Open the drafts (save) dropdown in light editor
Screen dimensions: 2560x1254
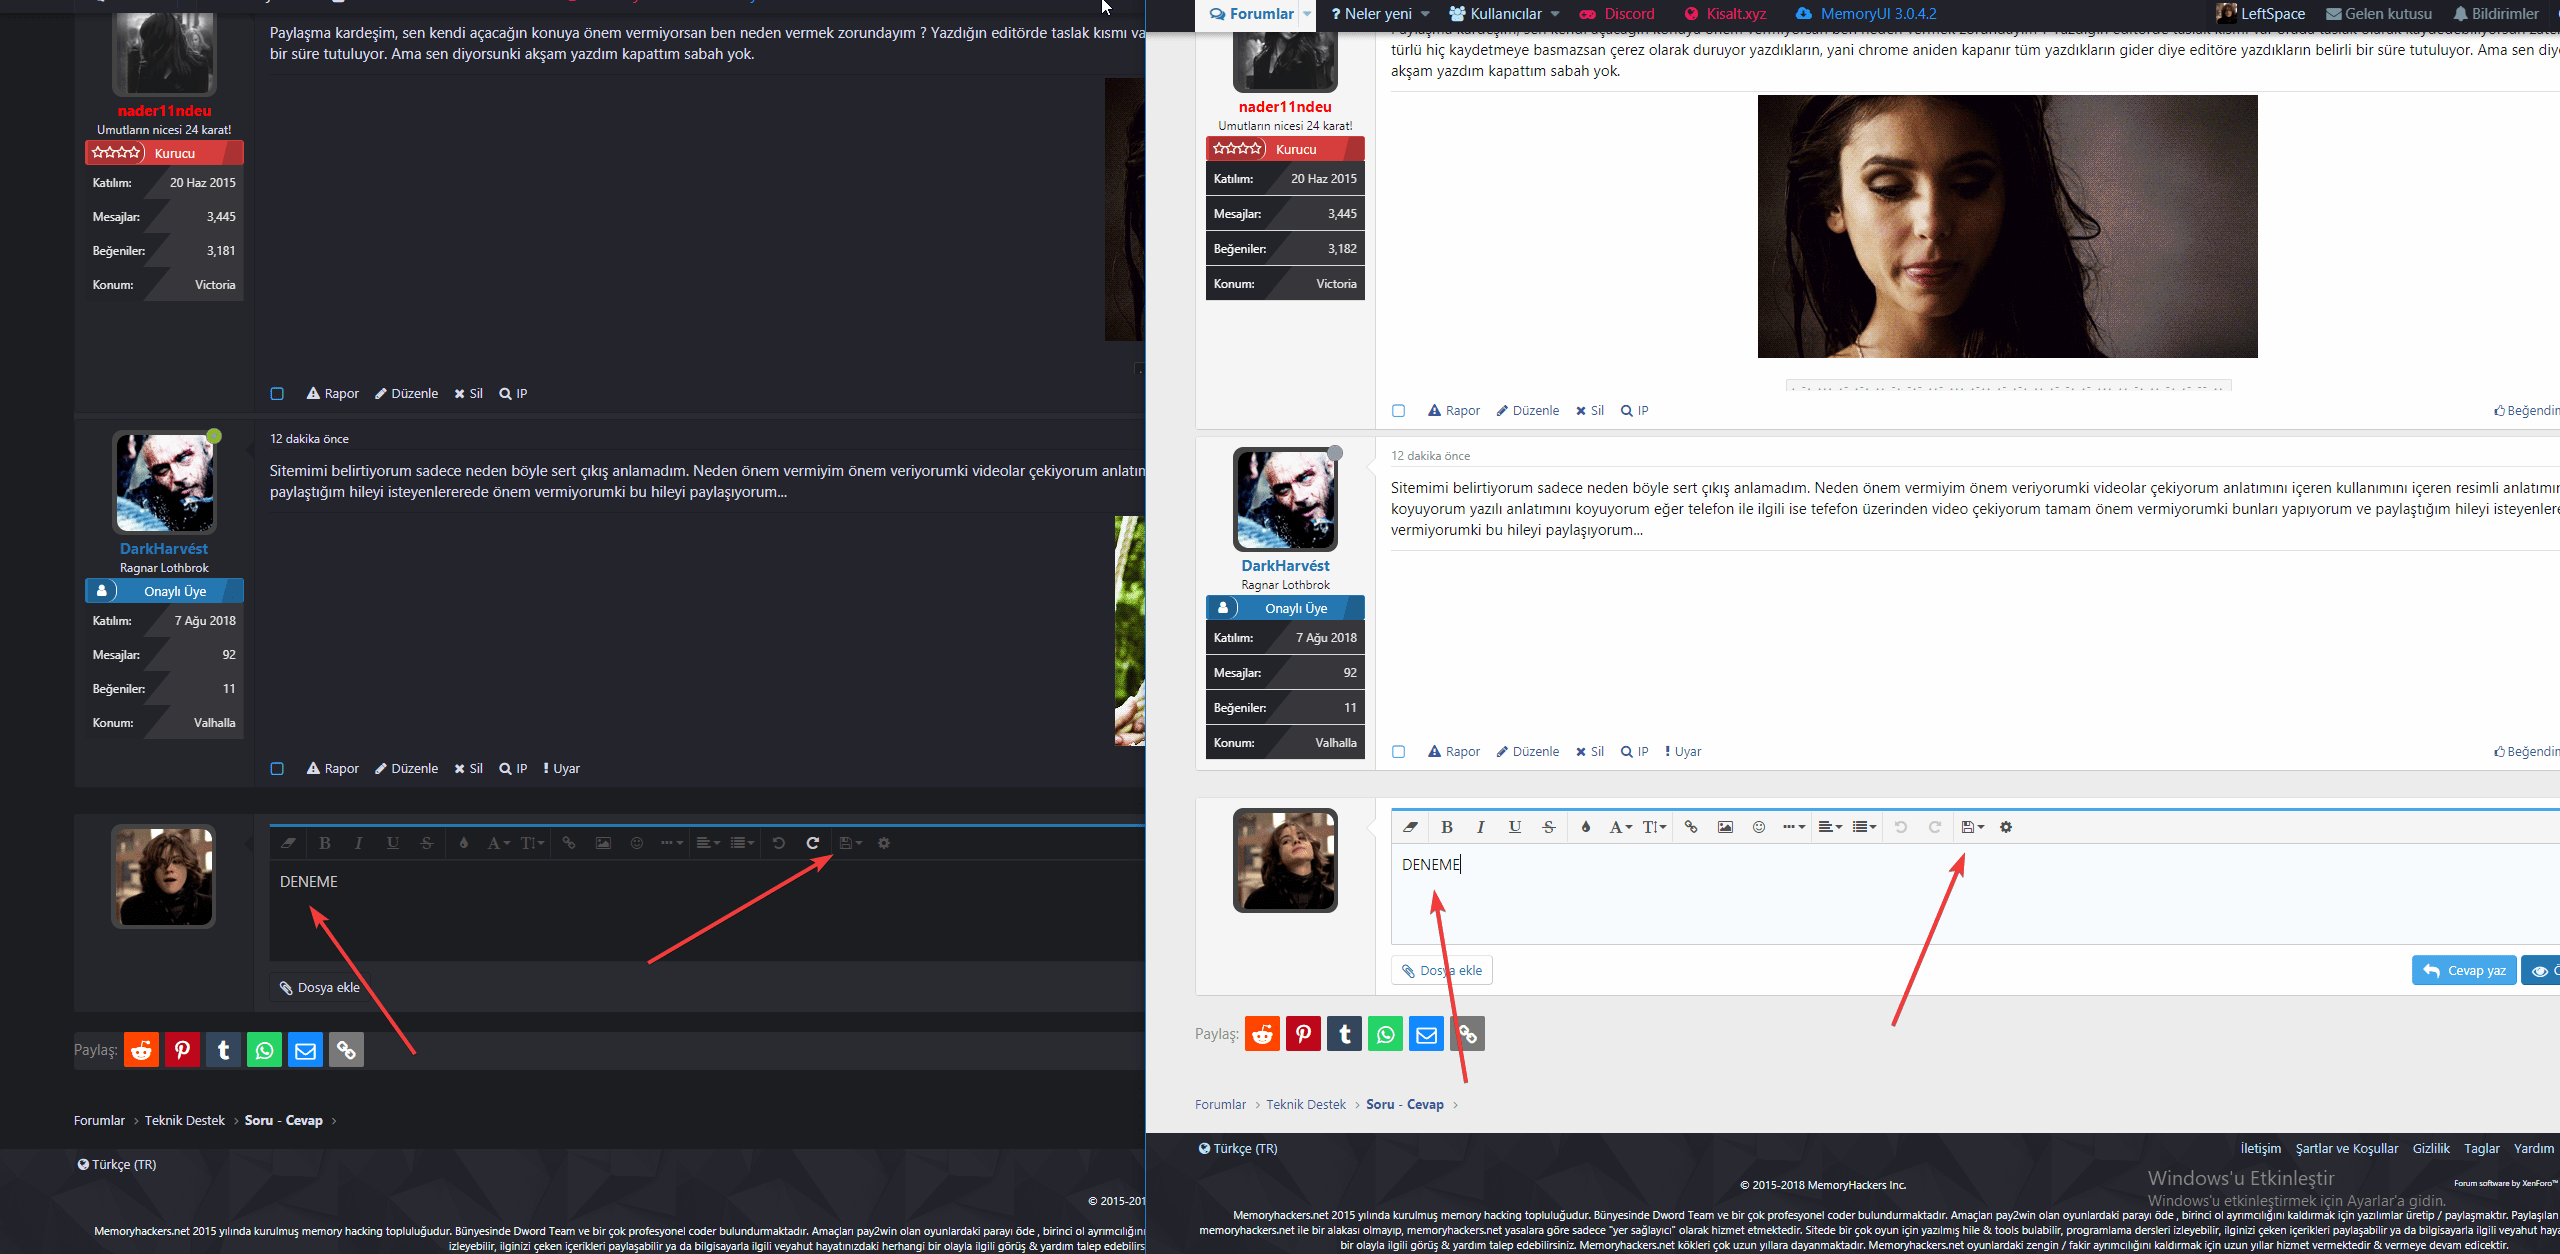(x=1972, y=827)
